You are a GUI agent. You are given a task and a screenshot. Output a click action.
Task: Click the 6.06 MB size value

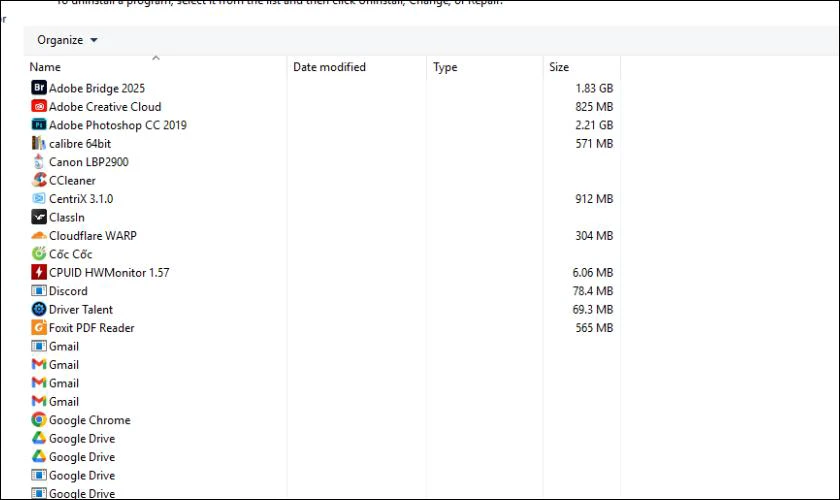click(592, 273)
